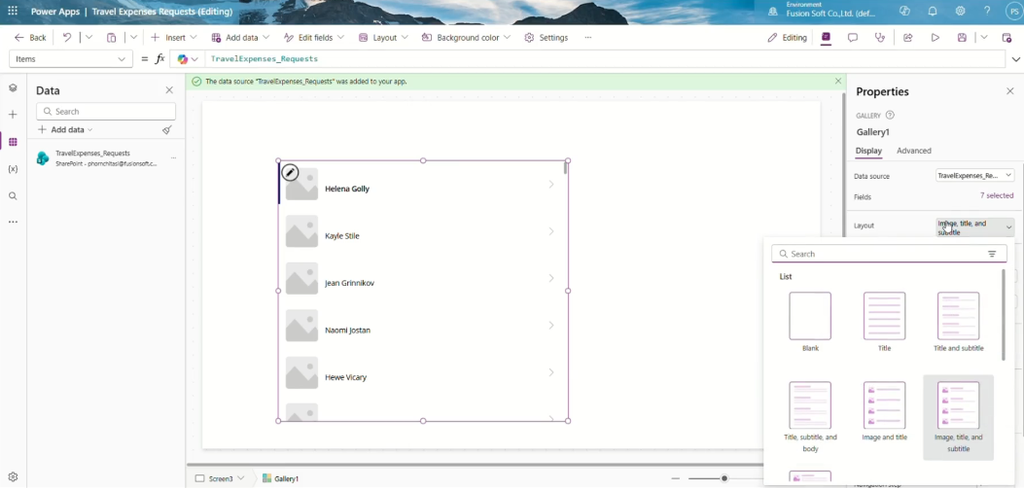Open the Search icon in sidebar
This screenshot has height=488, width=1024.
point(12,196)
